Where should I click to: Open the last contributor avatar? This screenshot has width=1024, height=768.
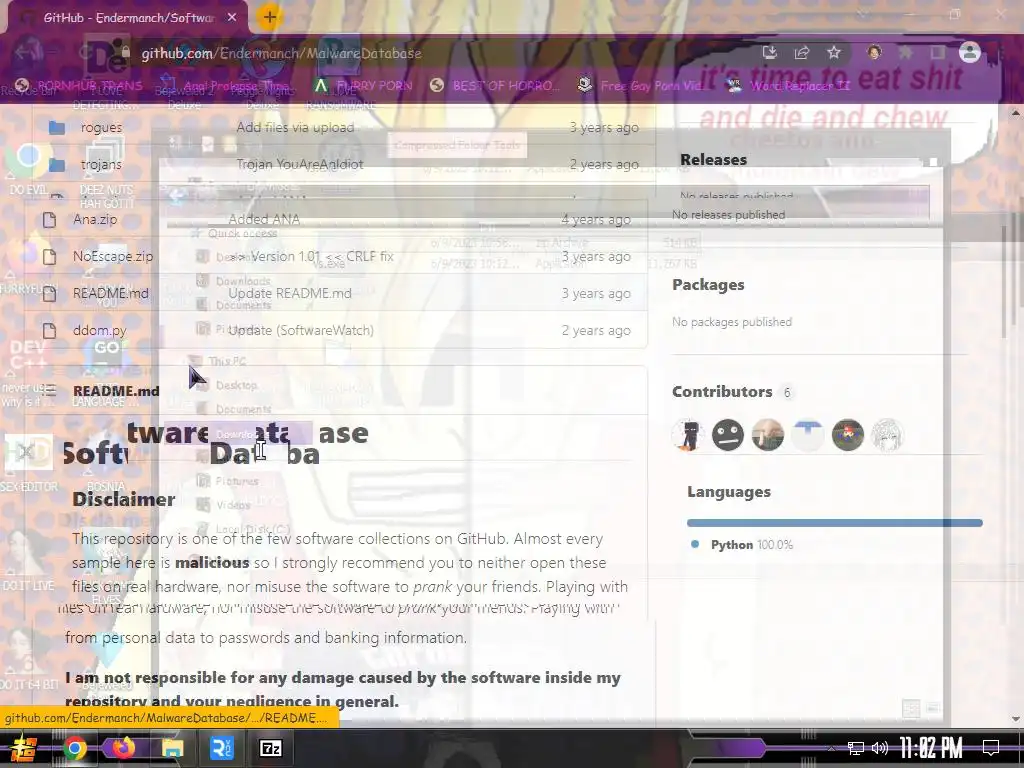[888, 435]
